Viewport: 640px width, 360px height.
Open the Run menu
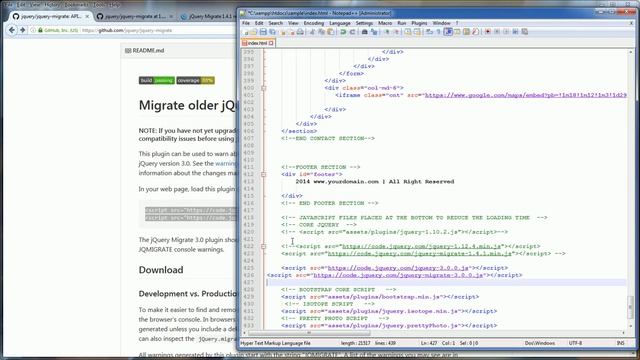pyautogui.click(x=402, y=23)
